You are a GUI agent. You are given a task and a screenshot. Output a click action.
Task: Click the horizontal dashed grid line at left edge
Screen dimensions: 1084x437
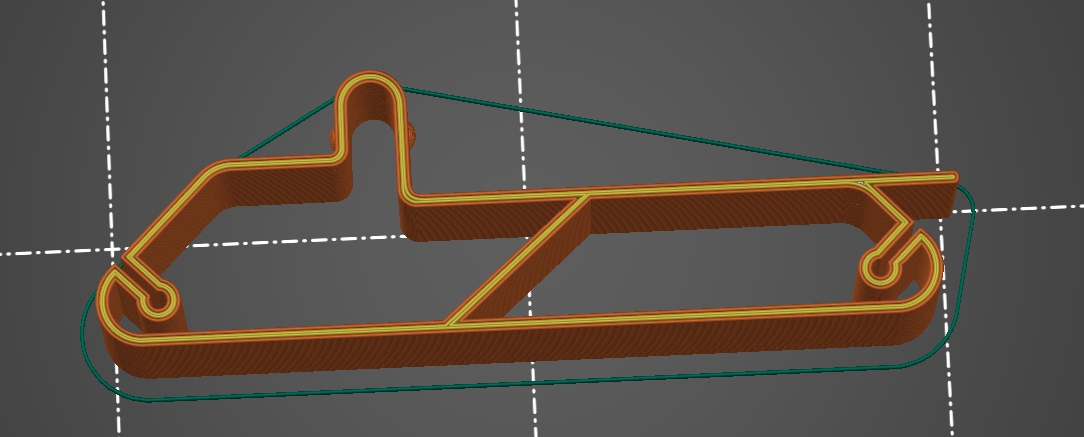coord(40,250)
